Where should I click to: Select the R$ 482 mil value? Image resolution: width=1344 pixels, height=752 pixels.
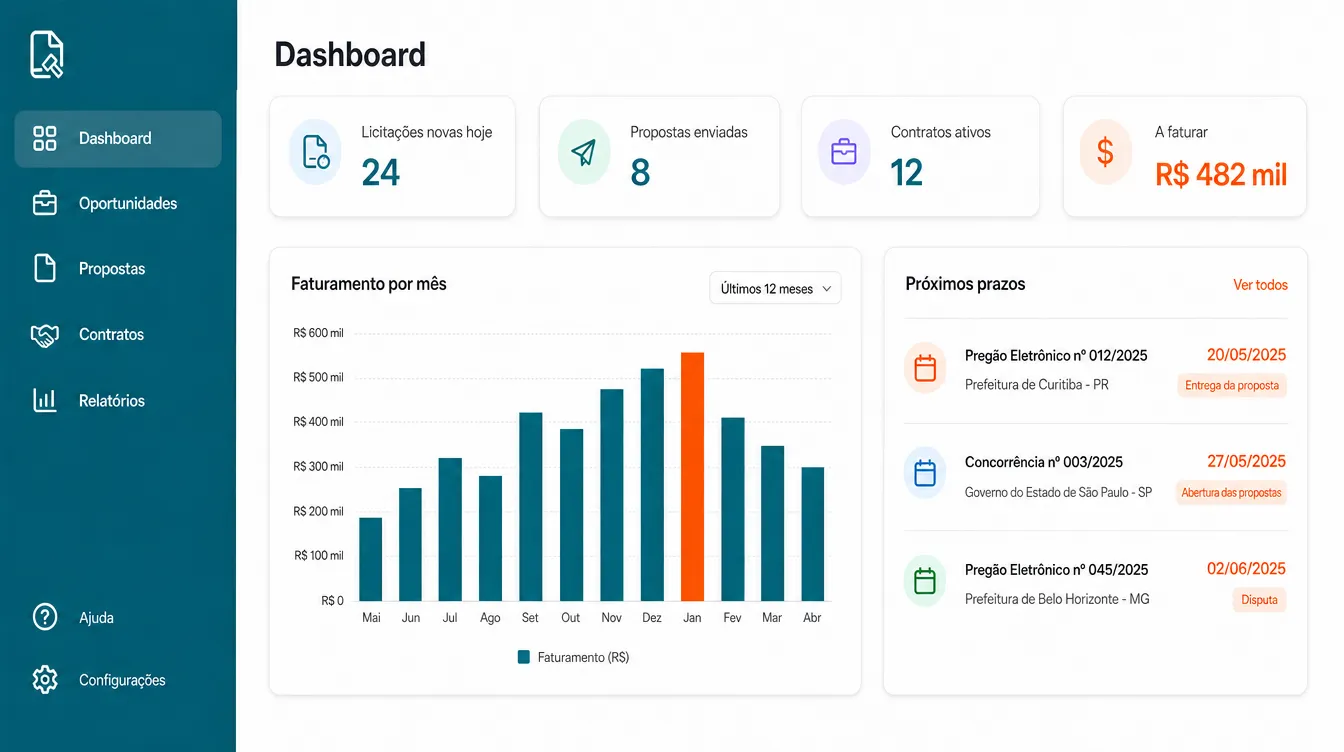click(1221, 175)
